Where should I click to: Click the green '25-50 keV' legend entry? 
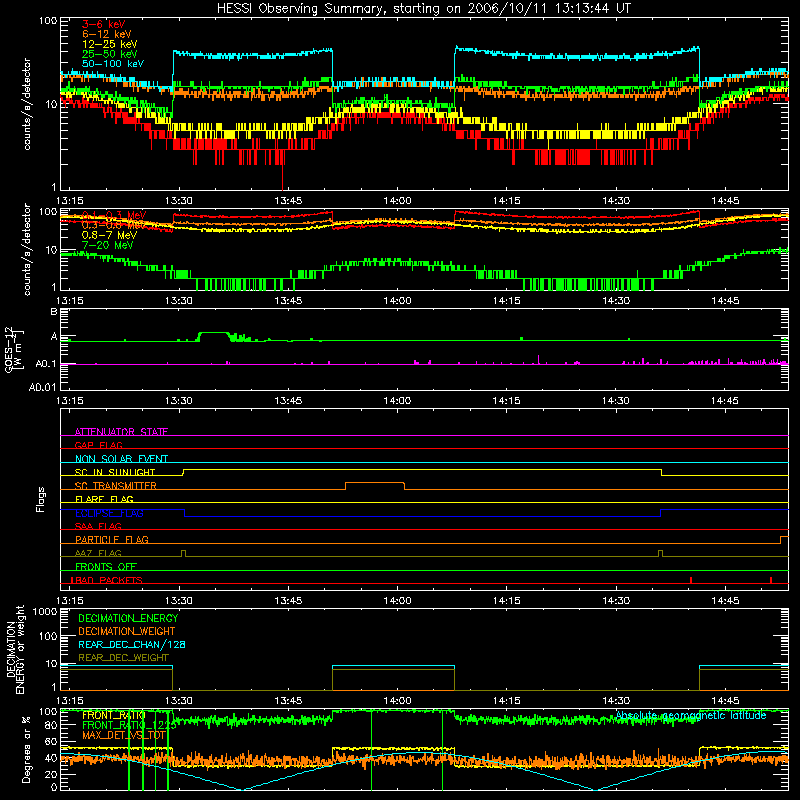[110, 54]
